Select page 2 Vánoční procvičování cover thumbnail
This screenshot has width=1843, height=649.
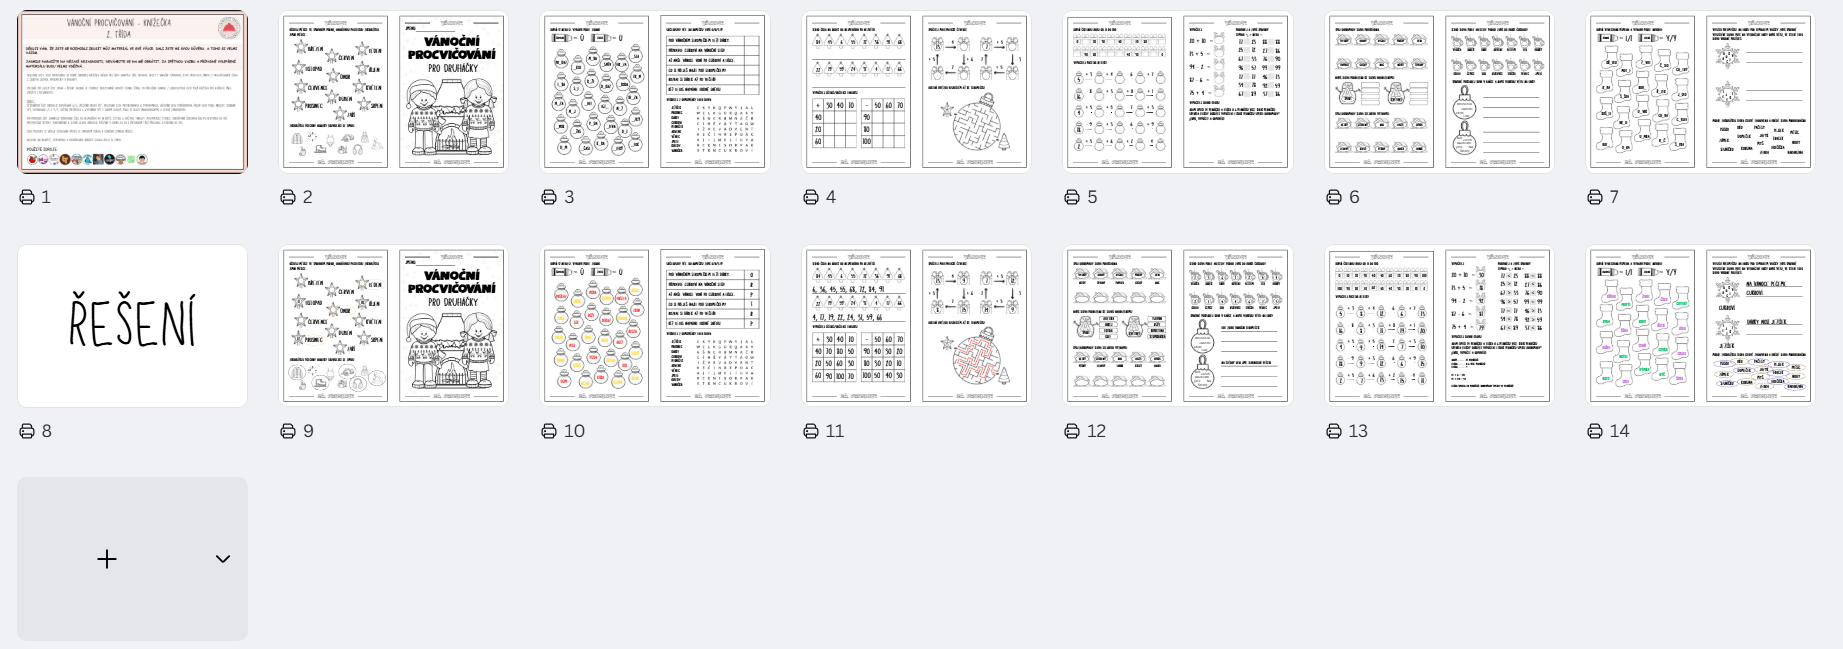[x=393, y=92]
